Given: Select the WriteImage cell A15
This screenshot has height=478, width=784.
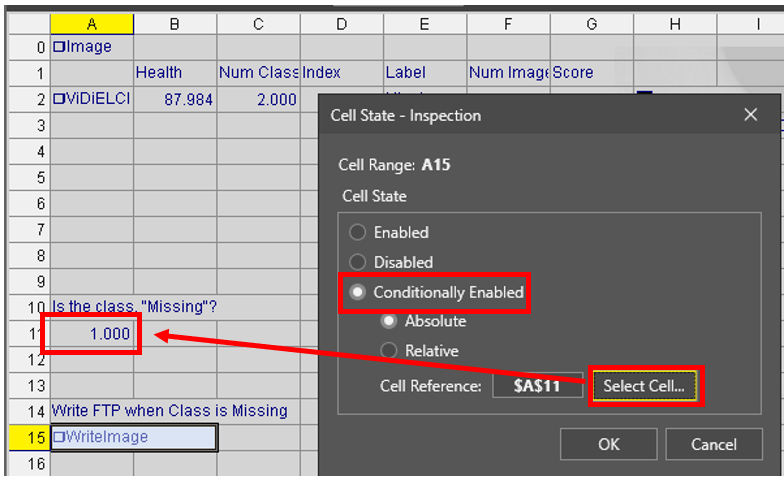Looking at the screenshot, I should tap(133, 437).
